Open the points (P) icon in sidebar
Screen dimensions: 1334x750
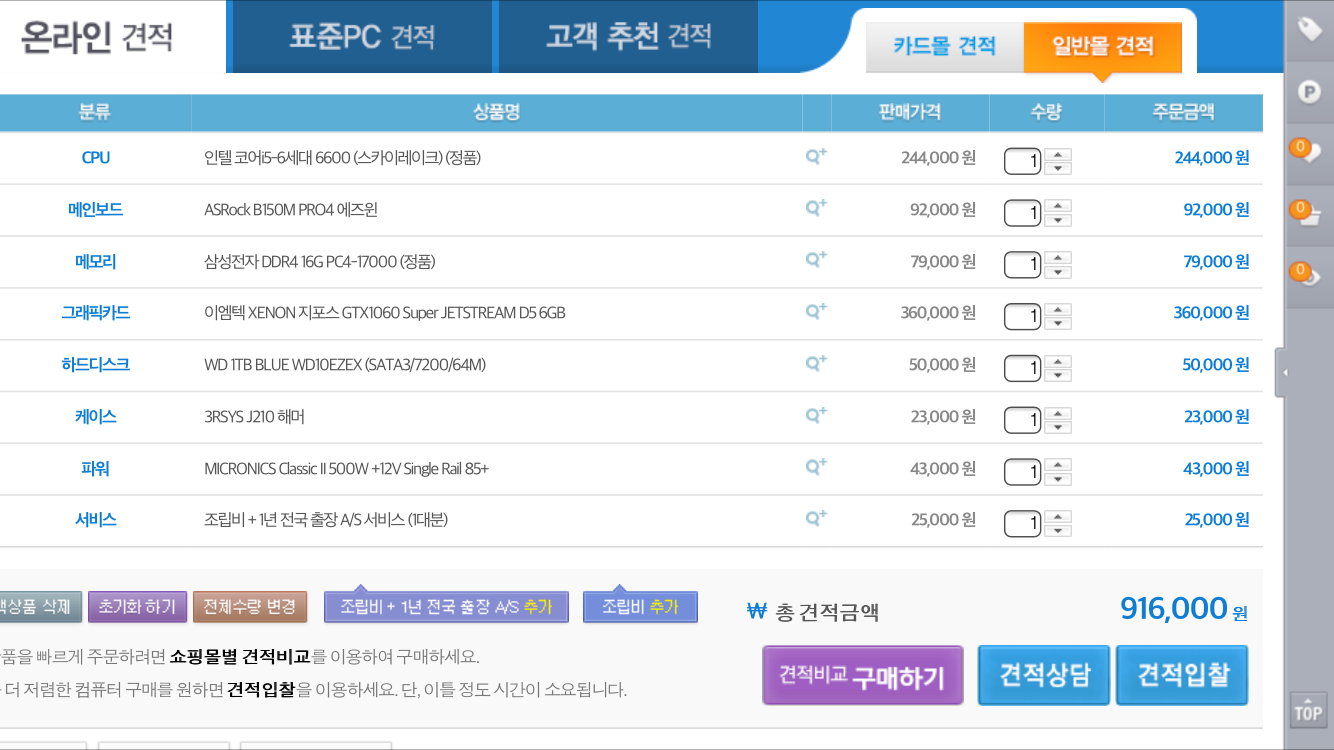point(1309,92)
